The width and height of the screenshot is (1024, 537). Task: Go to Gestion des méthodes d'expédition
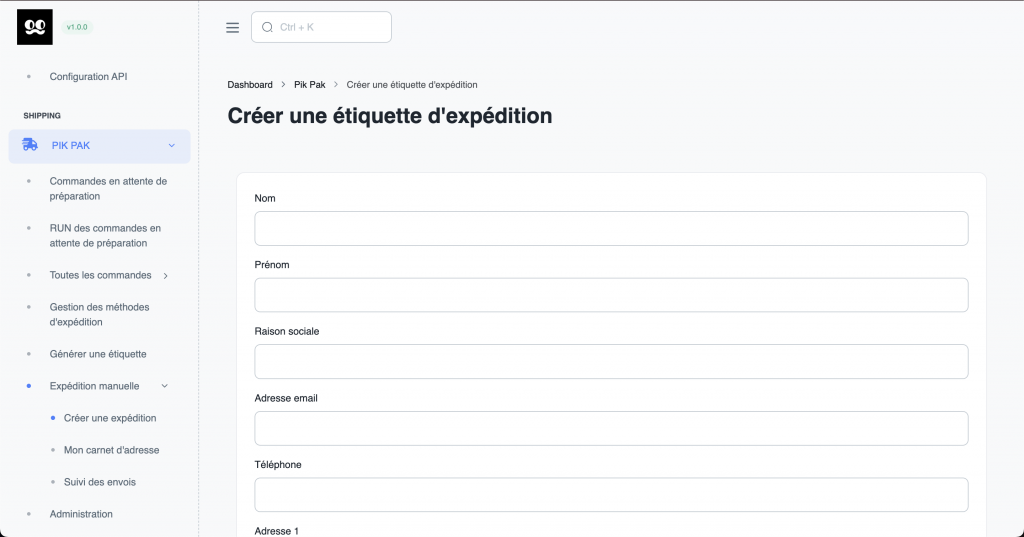pos(99,314)
